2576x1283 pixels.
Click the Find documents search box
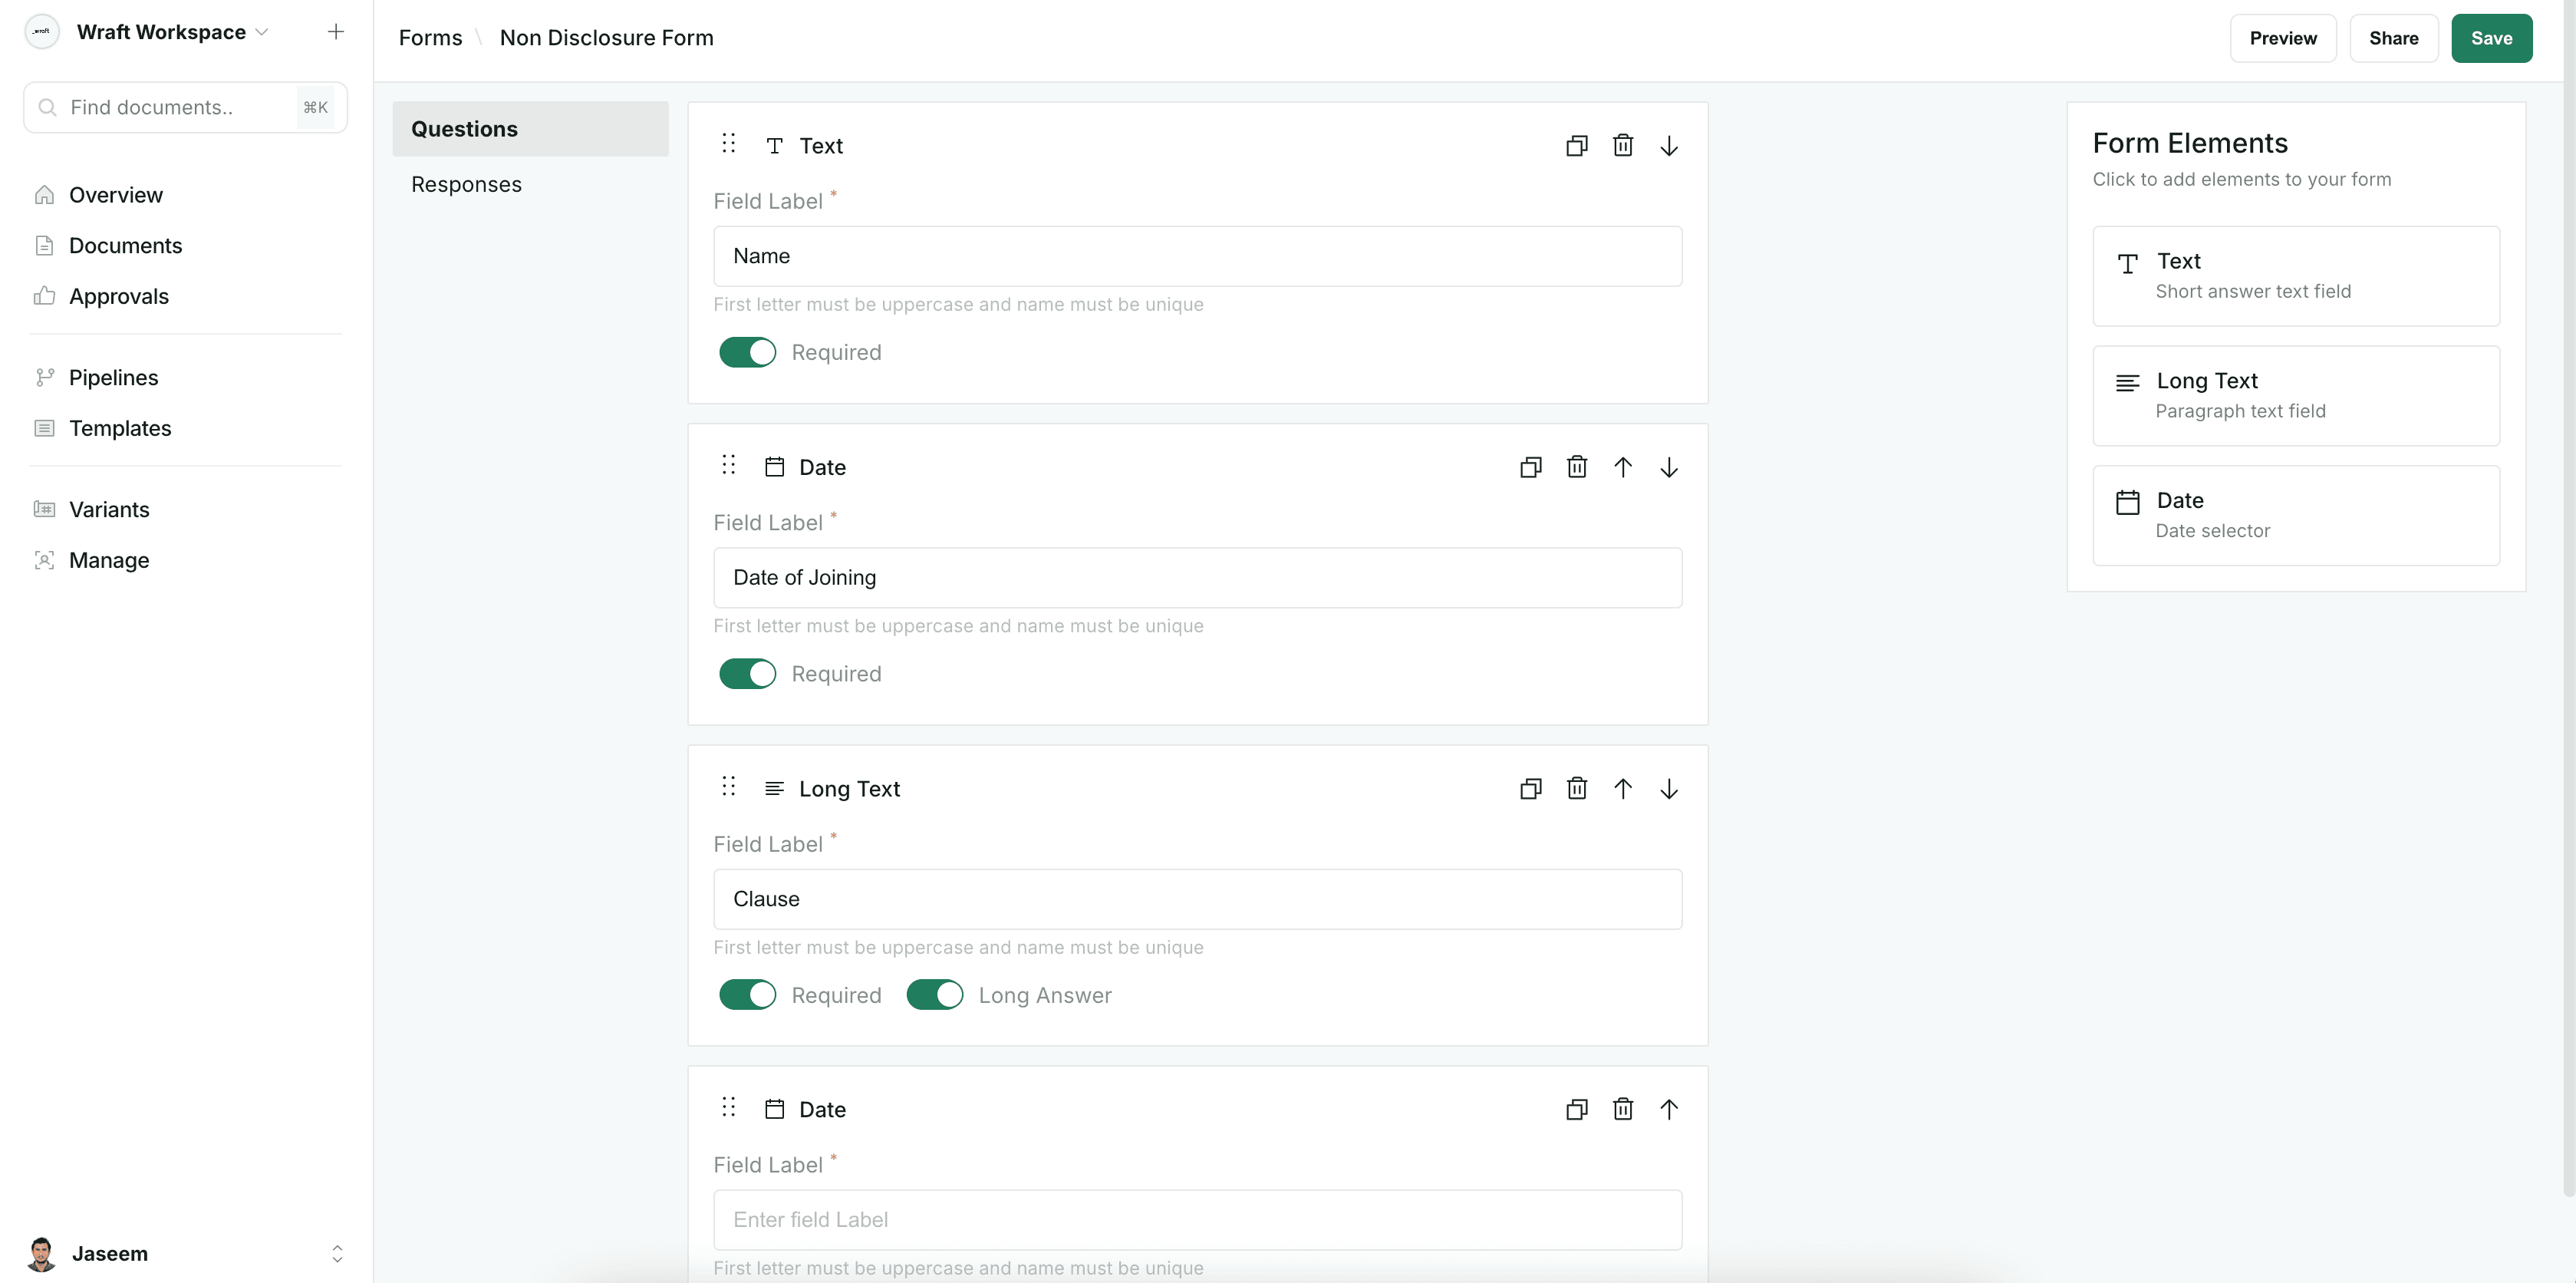(185, 107)
